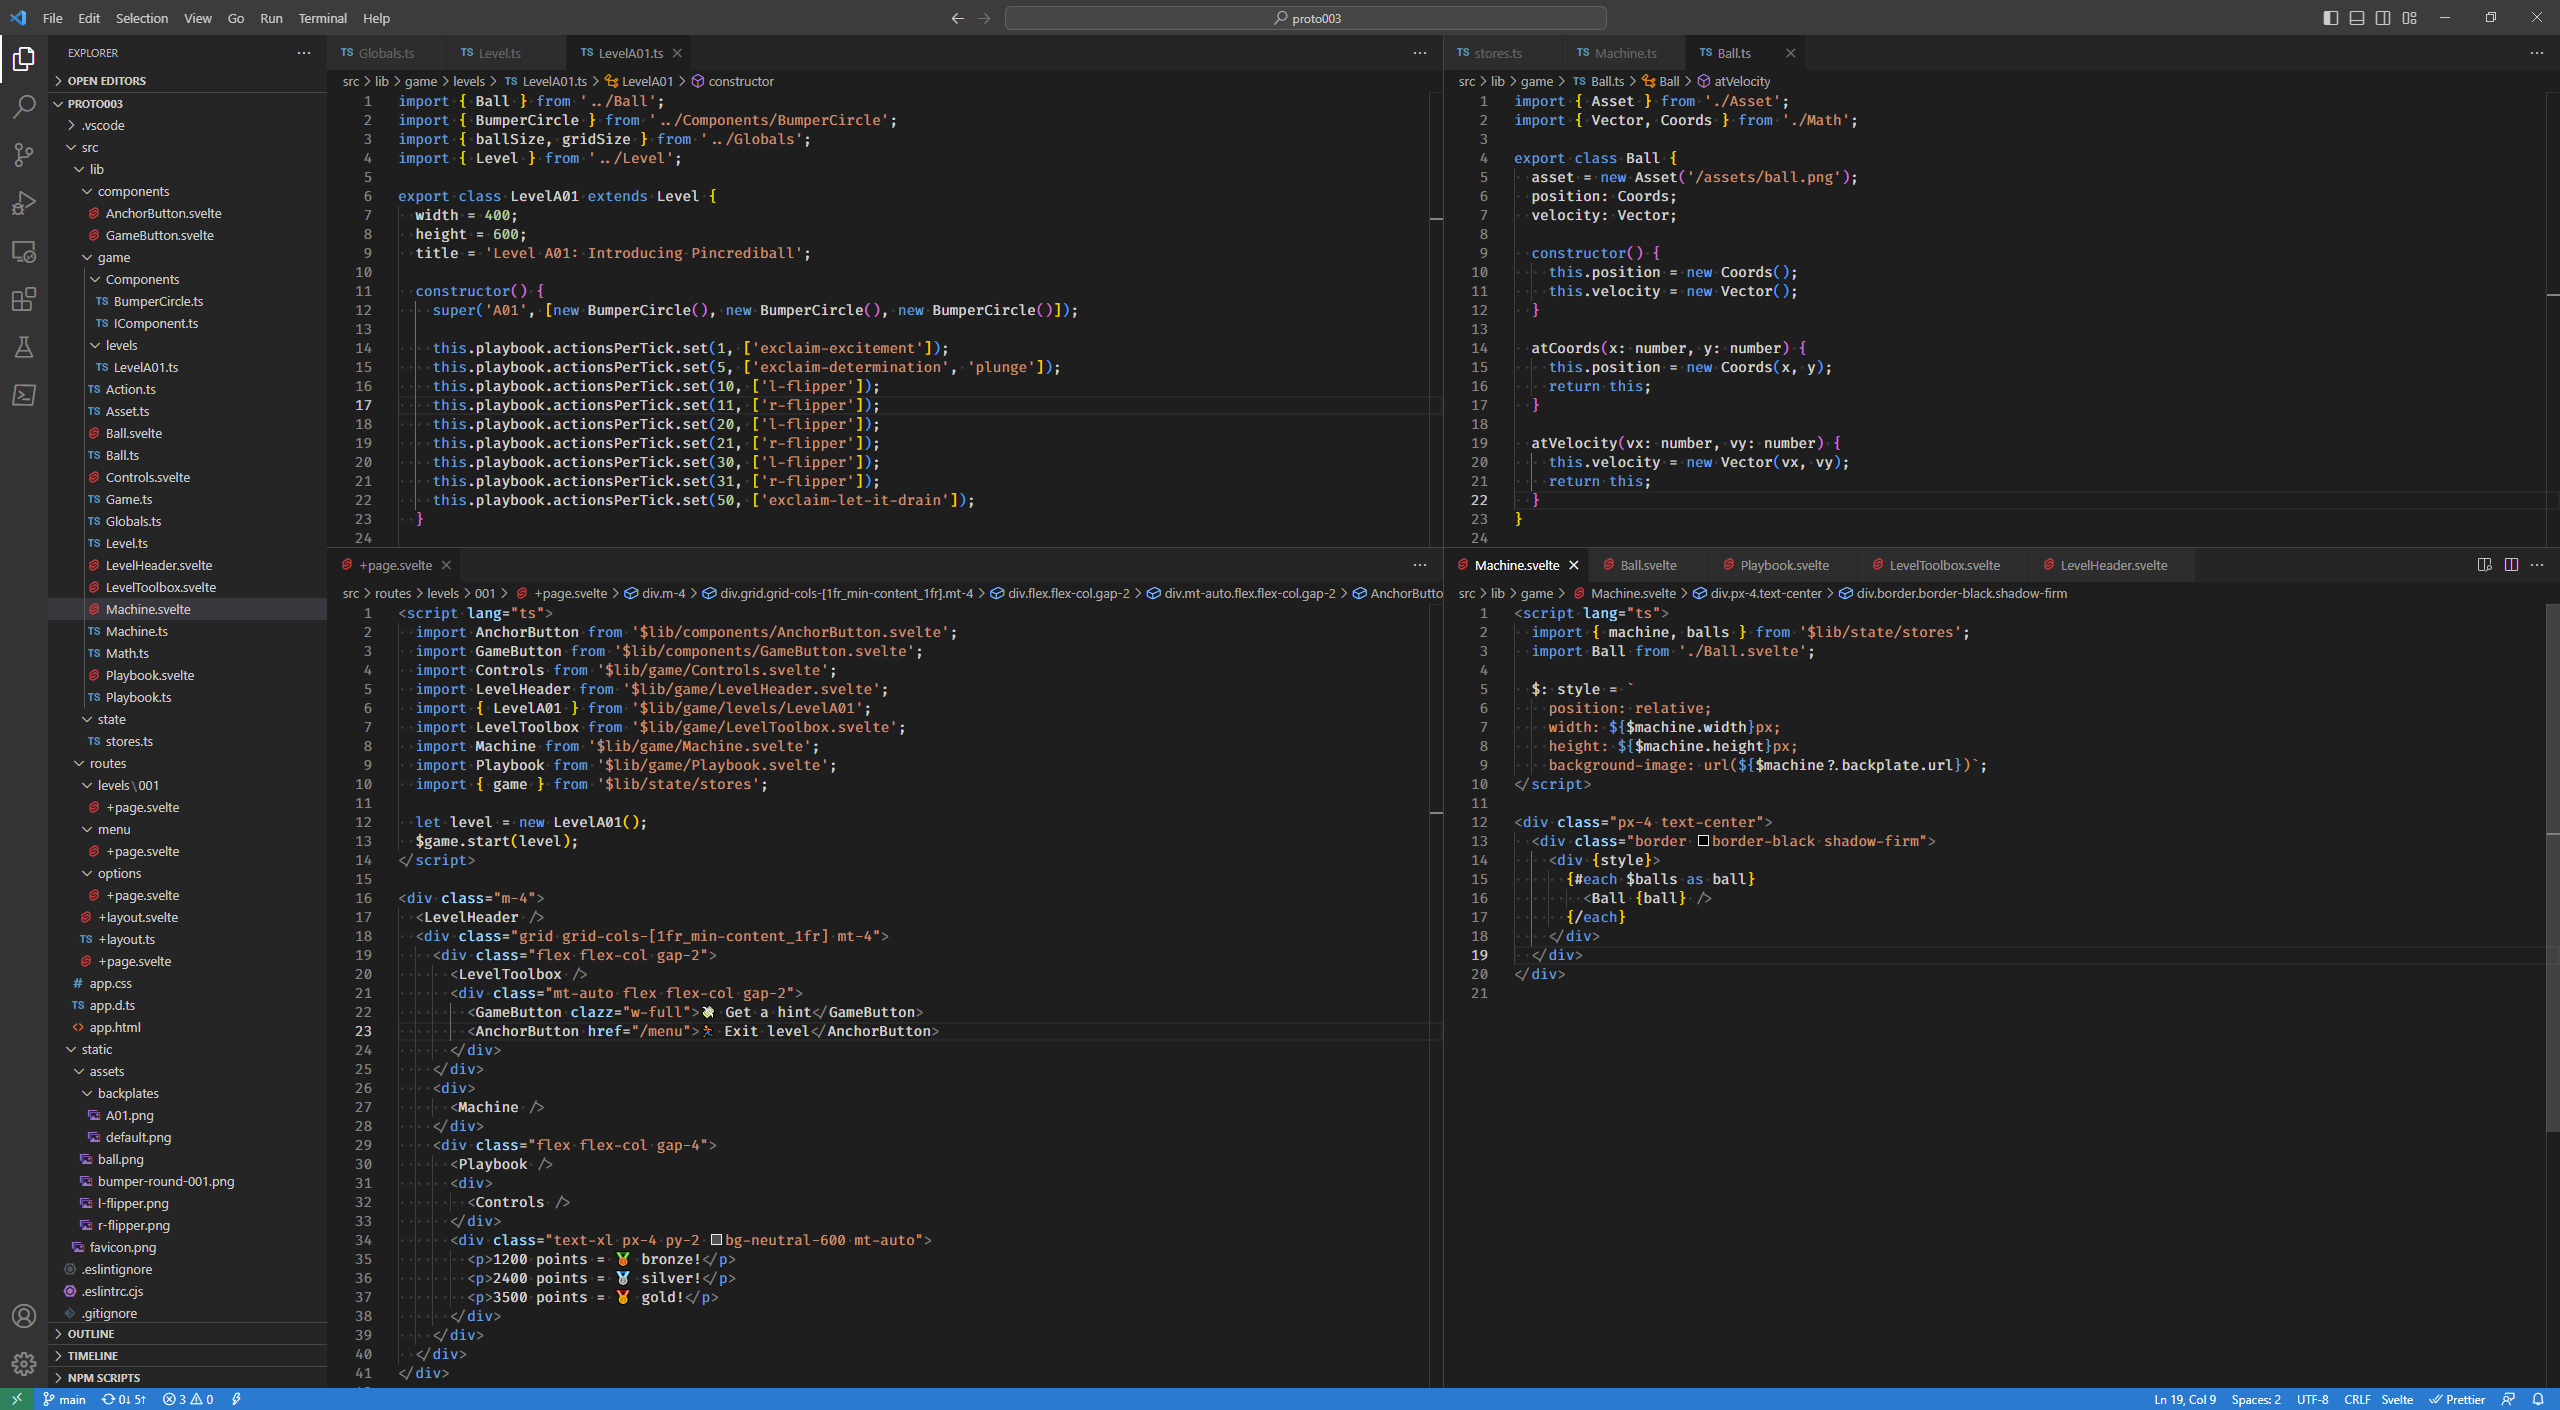Collapse the state folder
The width and height of the screenshot is (2560, 1410).
coord(188,719)
